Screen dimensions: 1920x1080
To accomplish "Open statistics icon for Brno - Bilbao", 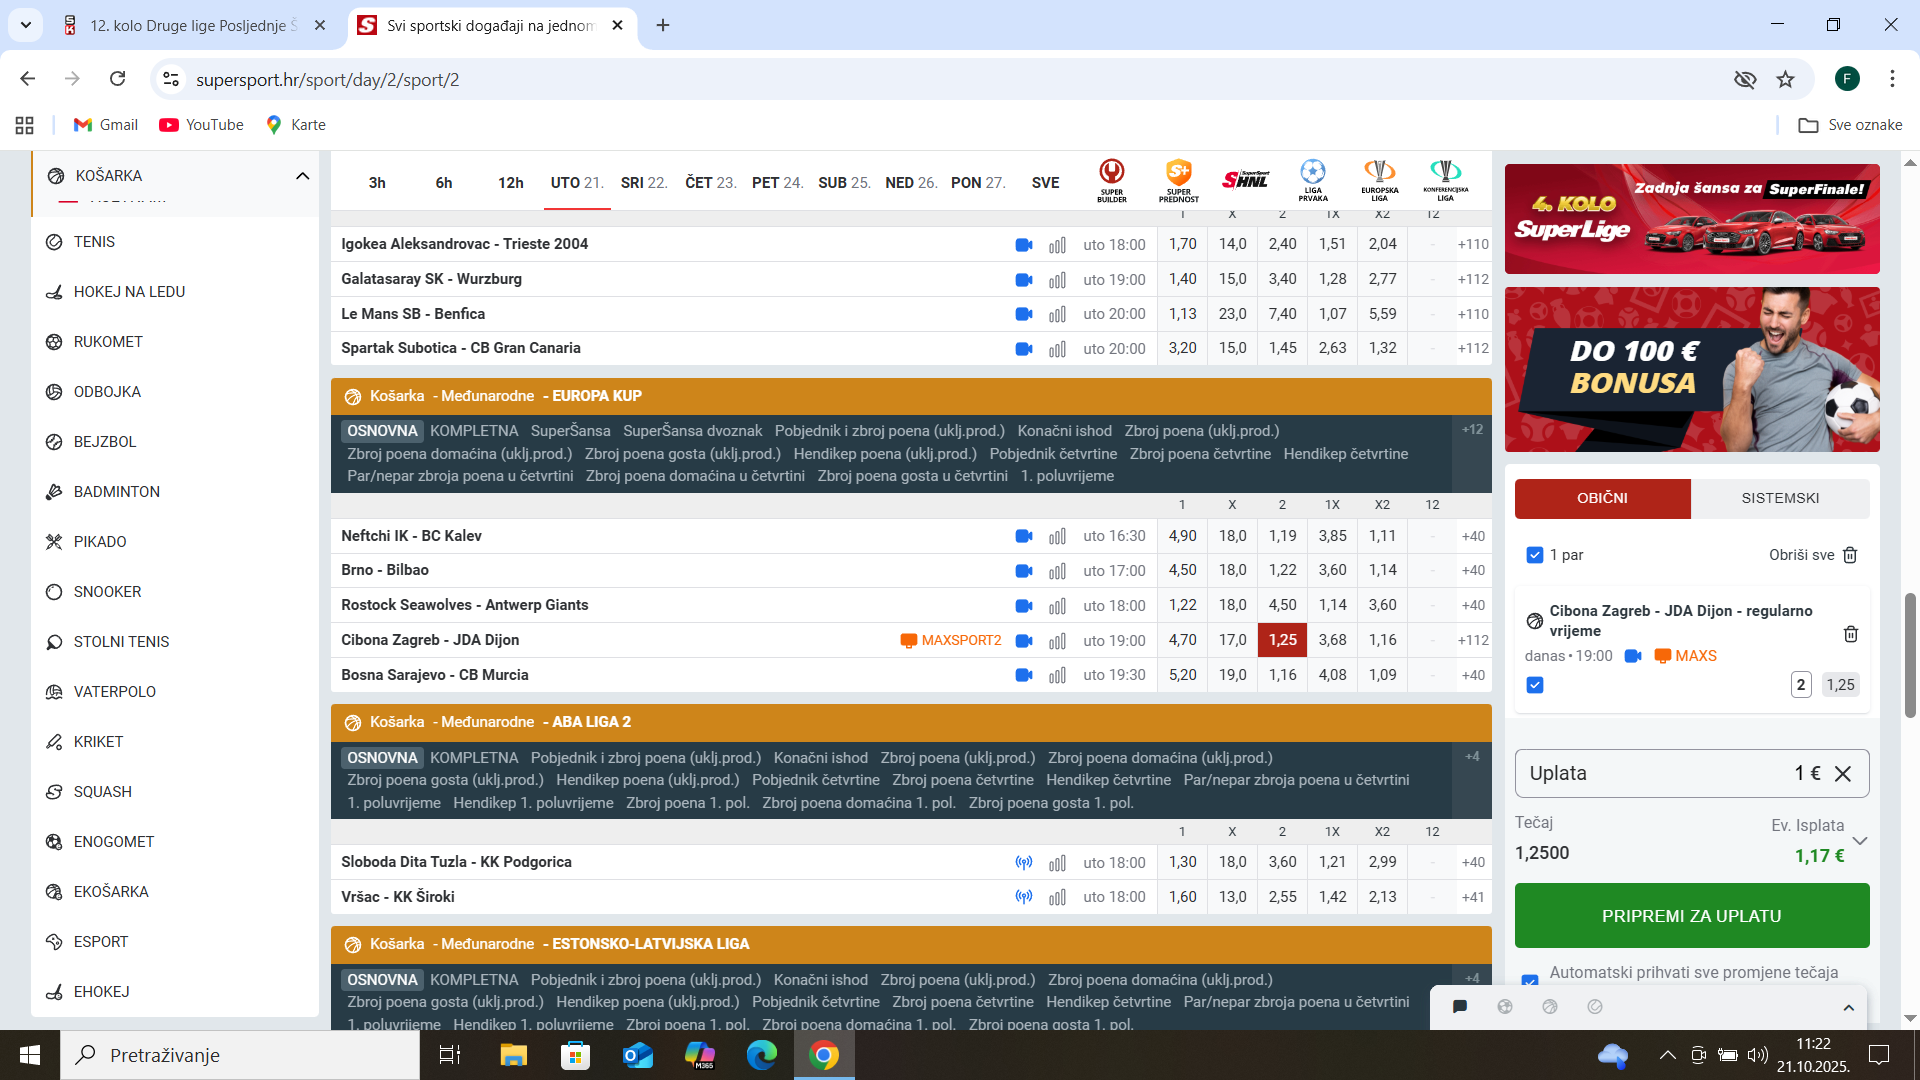I will click(1057, 571).
